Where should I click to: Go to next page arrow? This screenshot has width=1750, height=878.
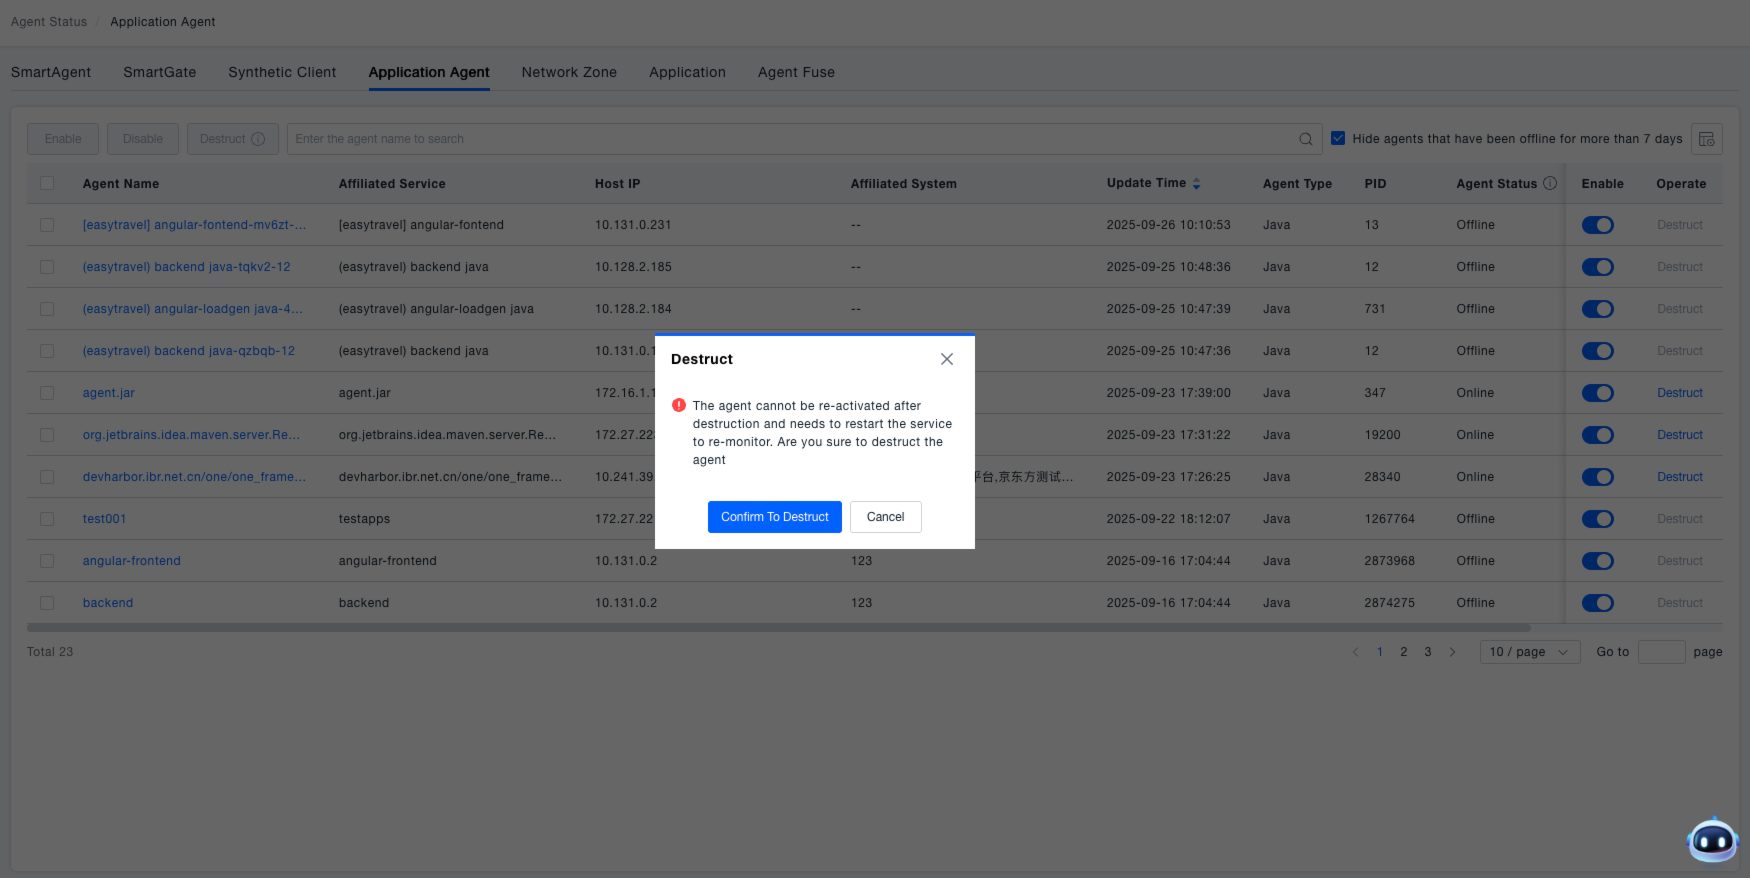tap(1452, 652)
